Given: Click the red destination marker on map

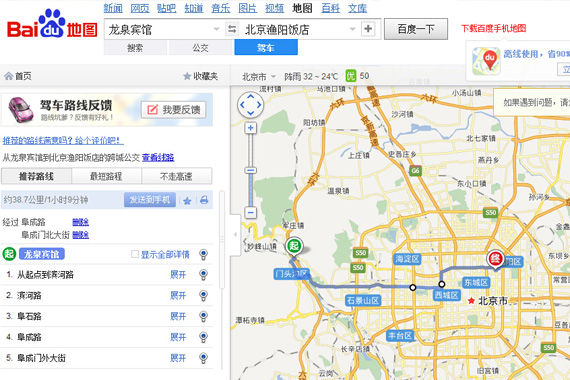Looking at the screenshot, I should pyautogui.click(x=495, y=260).
